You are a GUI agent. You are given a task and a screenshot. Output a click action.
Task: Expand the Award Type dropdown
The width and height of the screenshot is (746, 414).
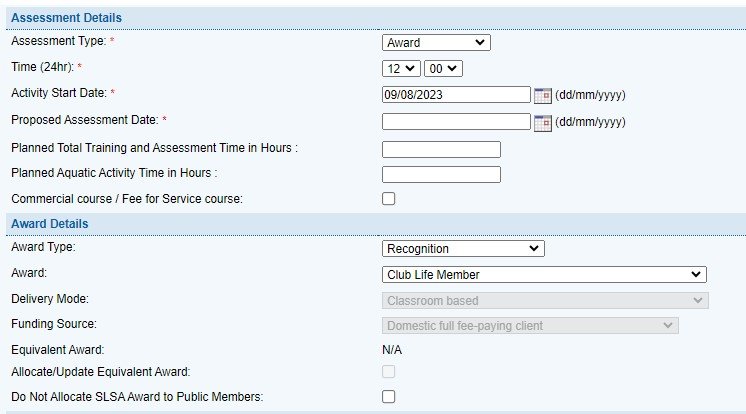[463, 248]
